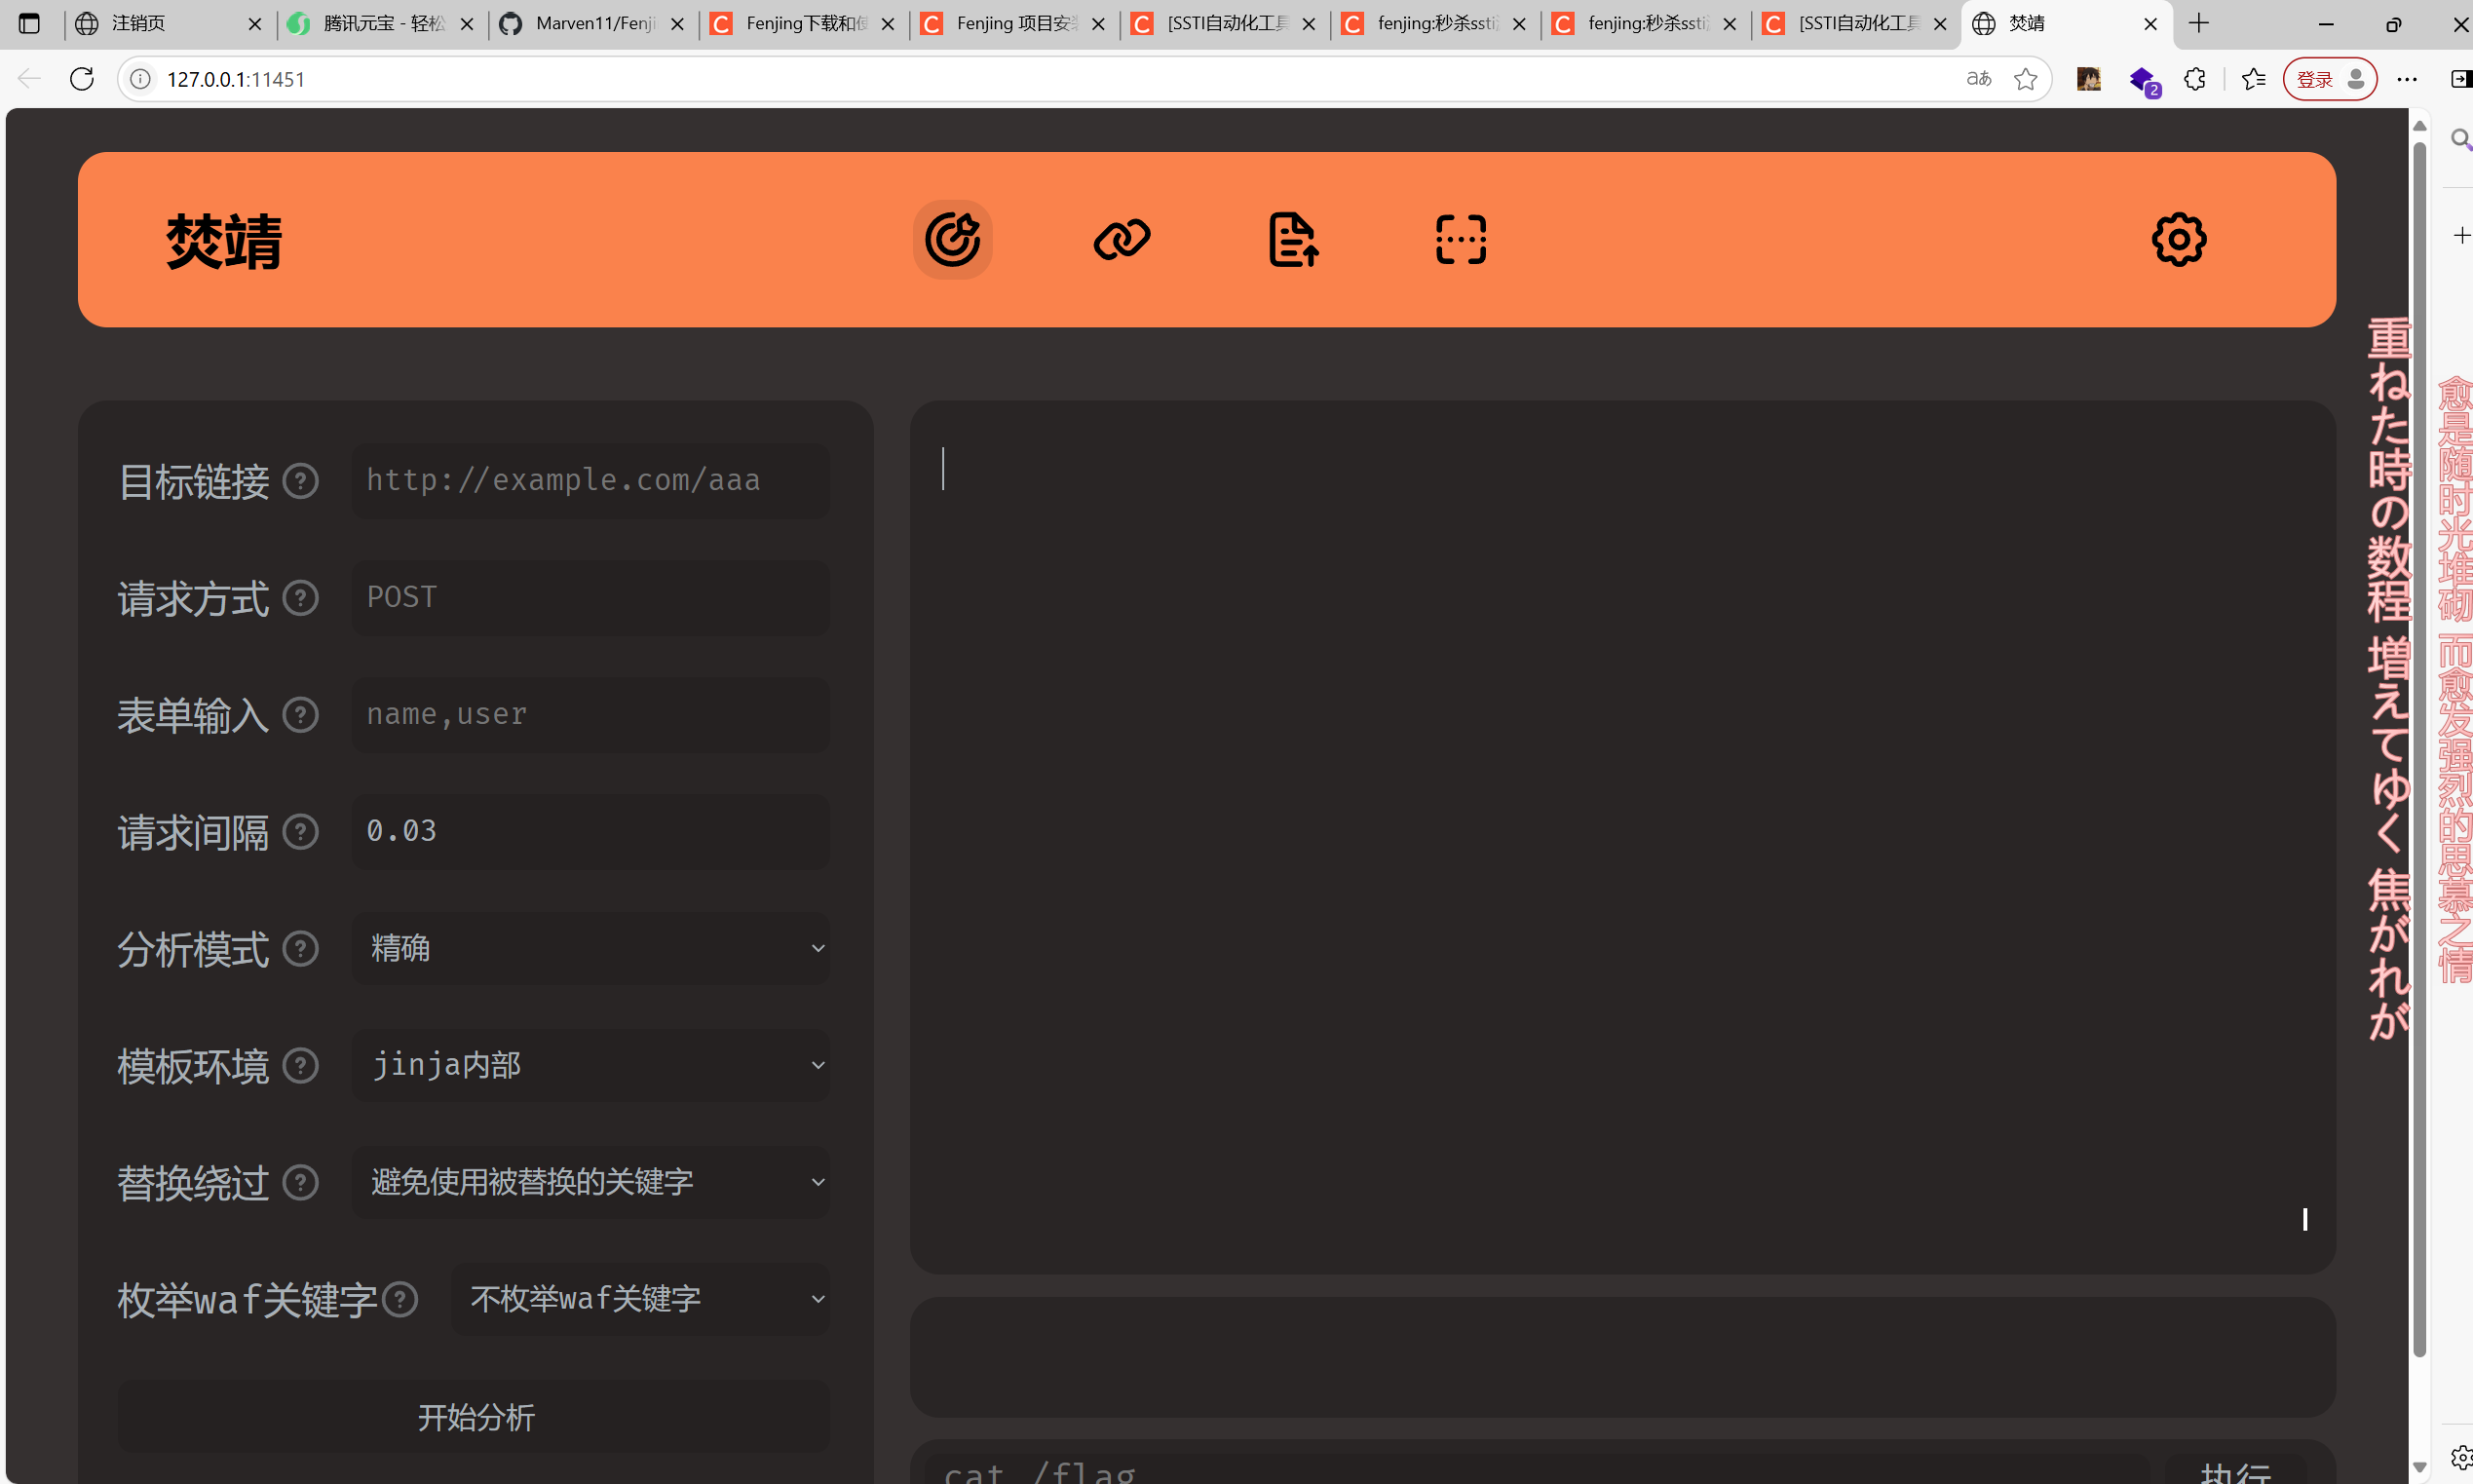Image resolution: width=2473 pixels, height=1484 pixels.
Task: Open the 枚举waf关键字 dropdown
Action: [639, 1297]
